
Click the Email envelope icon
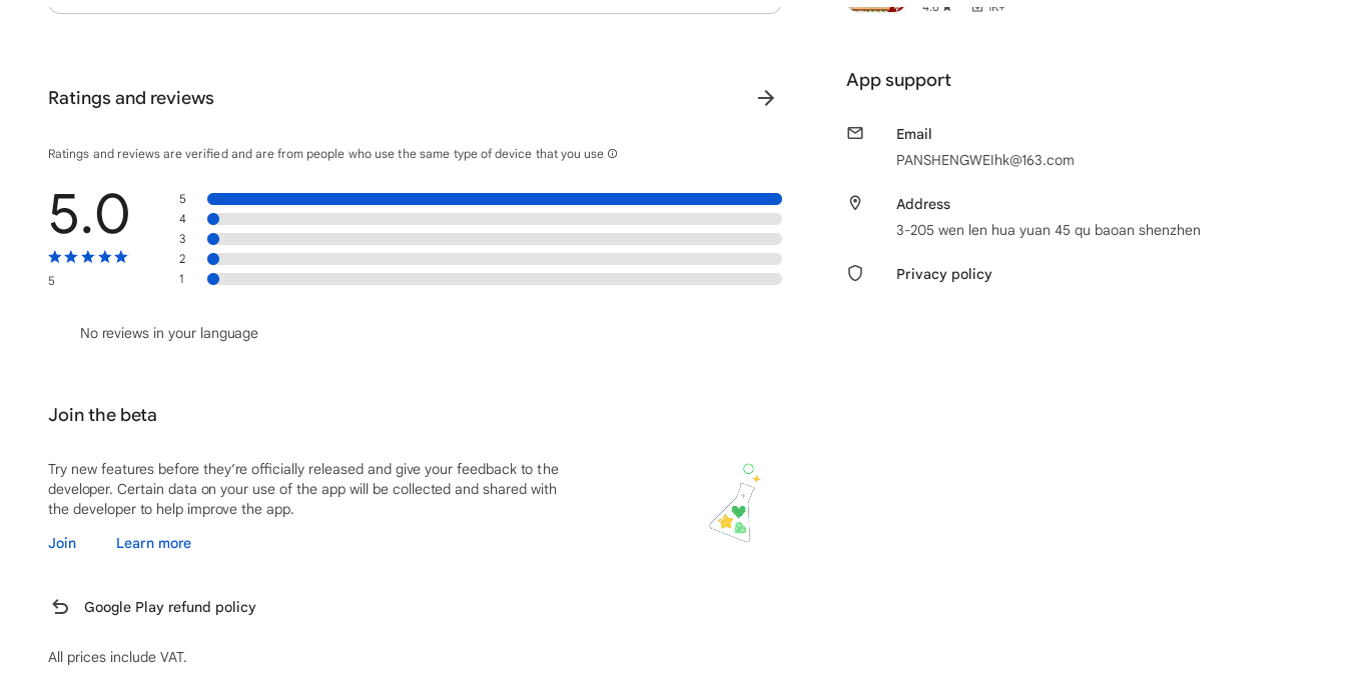tap(855, 133)
